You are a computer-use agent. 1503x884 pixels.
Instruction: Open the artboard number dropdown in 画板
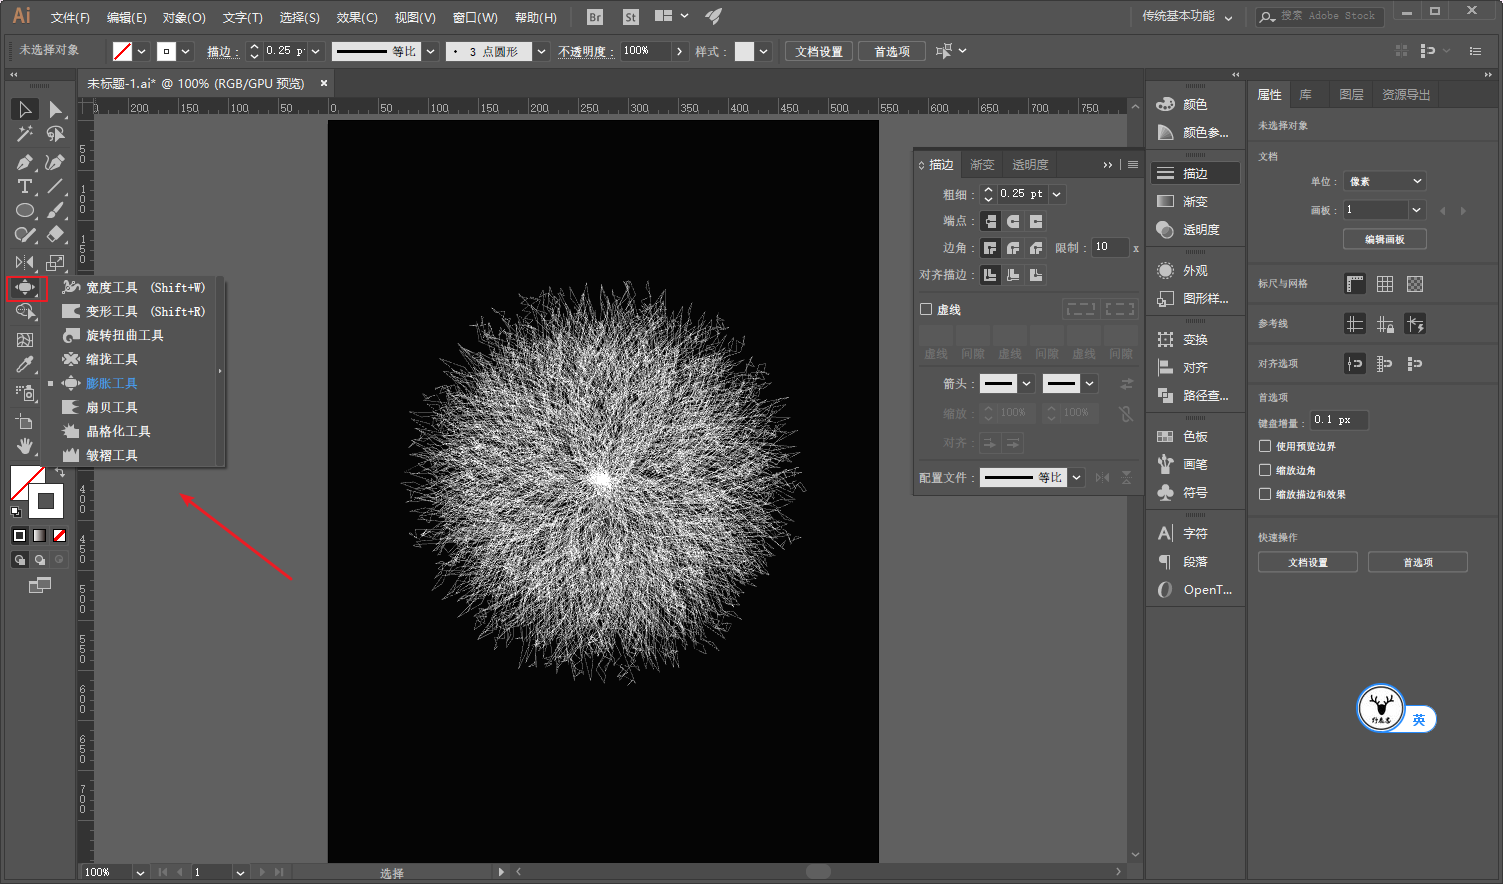coord(1416,210)
